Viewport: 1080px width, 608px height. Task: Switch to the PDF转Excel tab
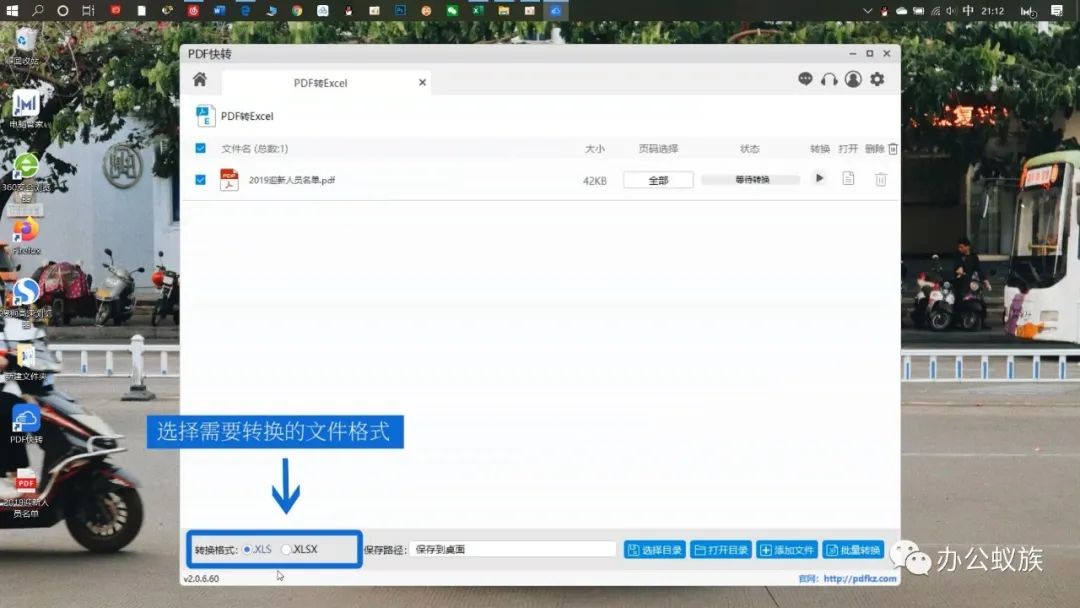[321, 83]
